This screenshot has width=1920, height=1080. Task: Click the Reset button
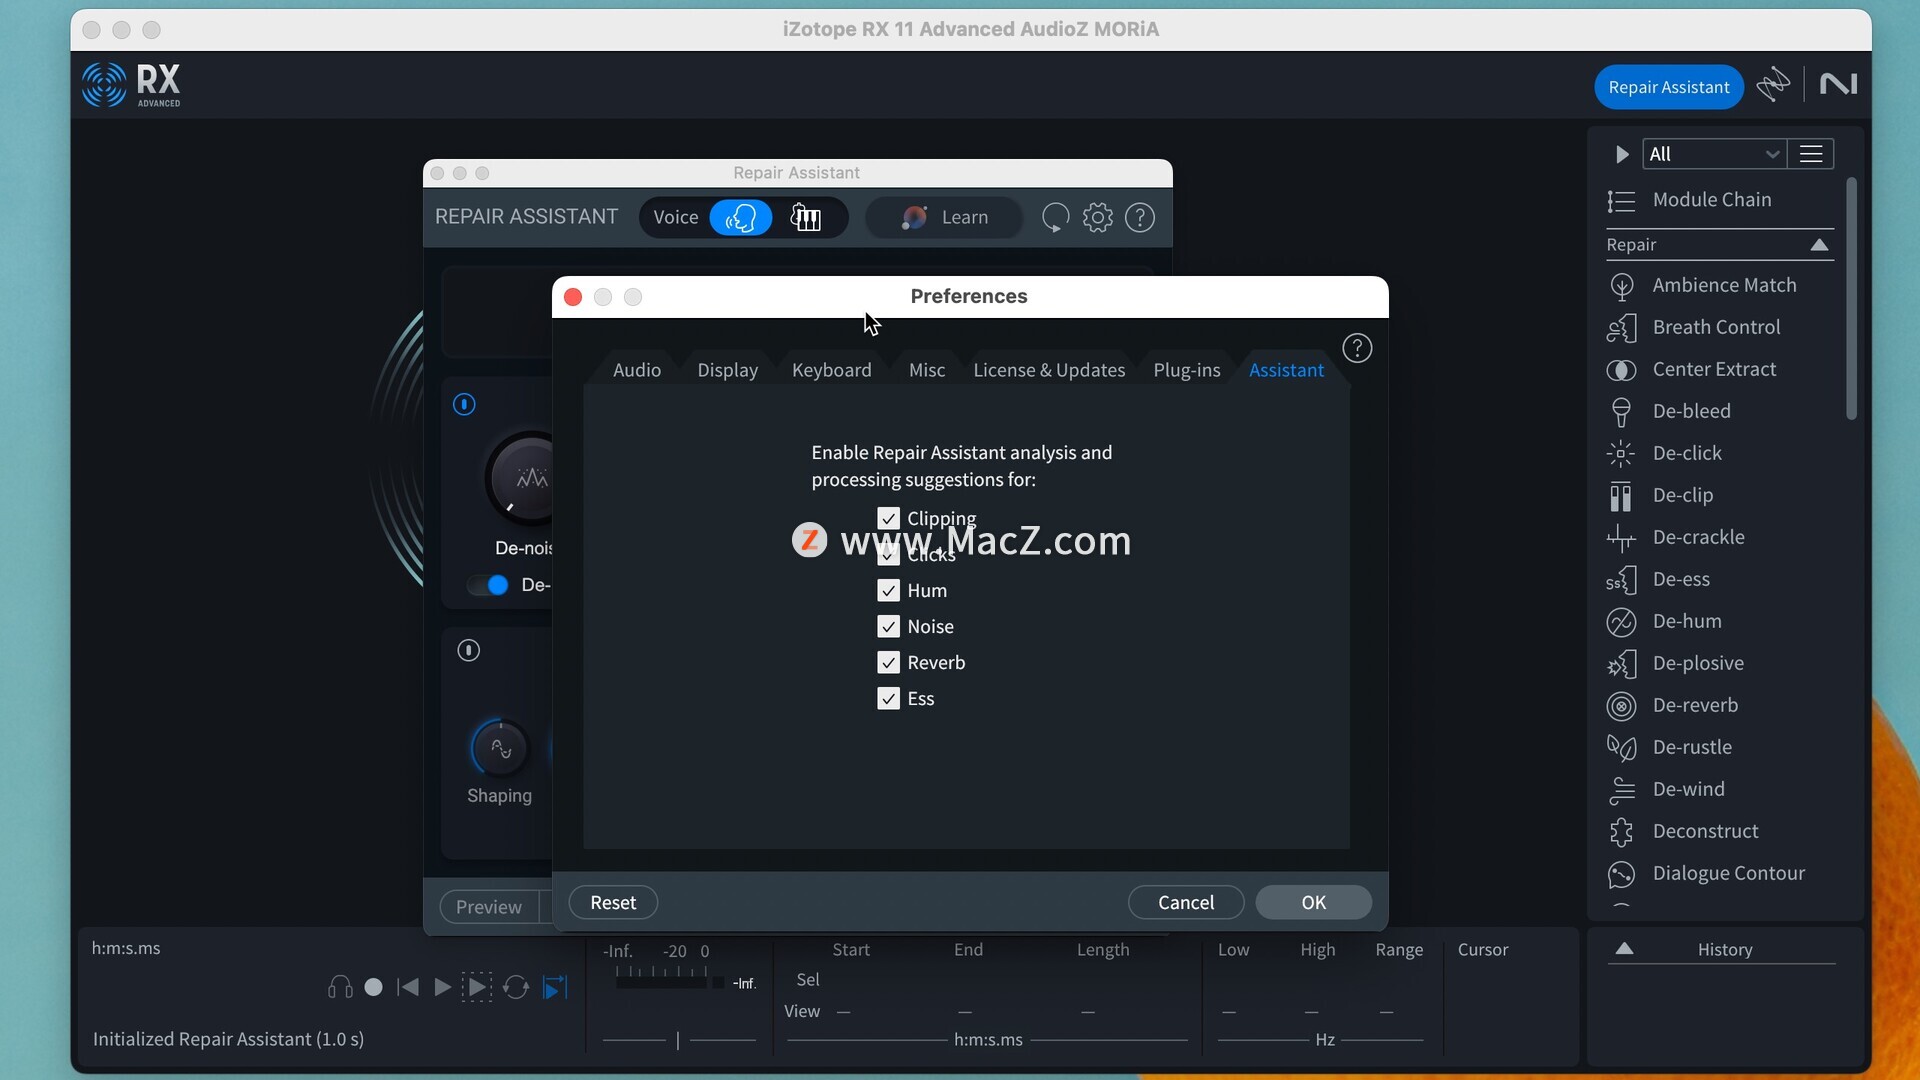(613, 903)
